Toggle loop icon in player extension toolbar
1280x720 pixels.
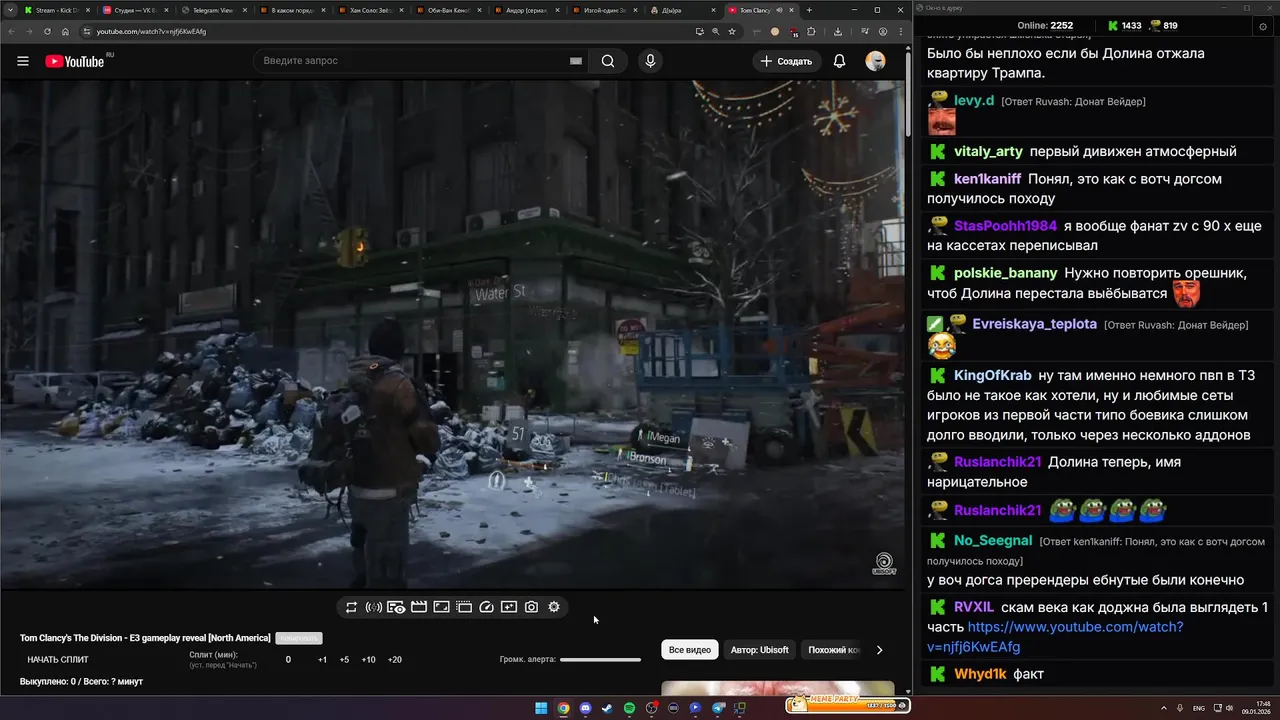click(x=351, y=607)
